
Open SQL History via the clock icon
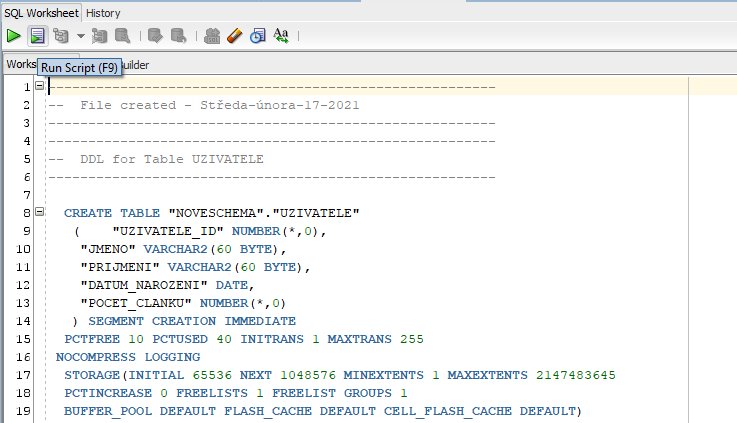[x=258, y=36]
